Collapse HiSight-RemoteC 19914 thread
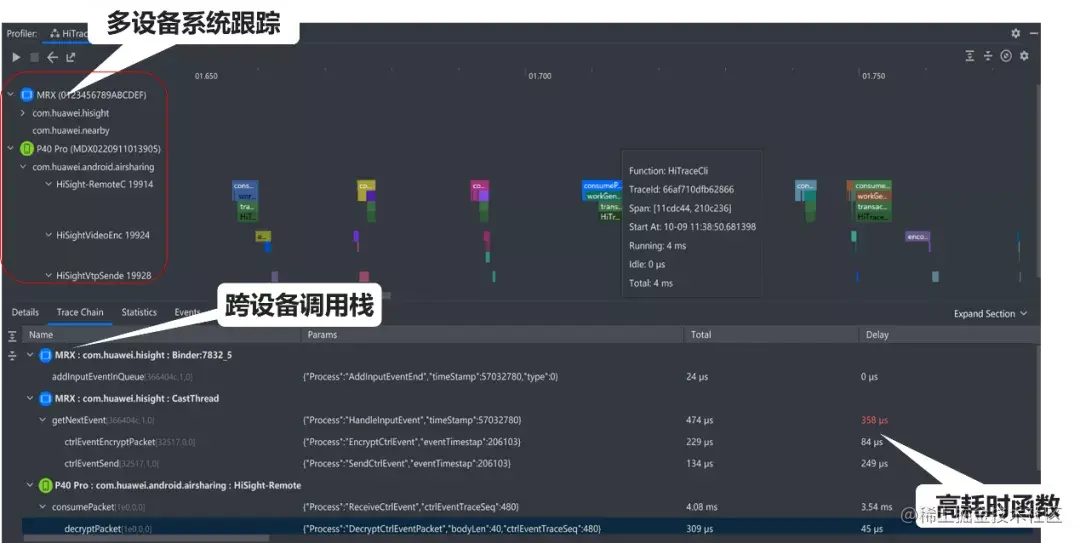Image resolution: width=1080 pixels, height=543 pixels. [48, 184]
